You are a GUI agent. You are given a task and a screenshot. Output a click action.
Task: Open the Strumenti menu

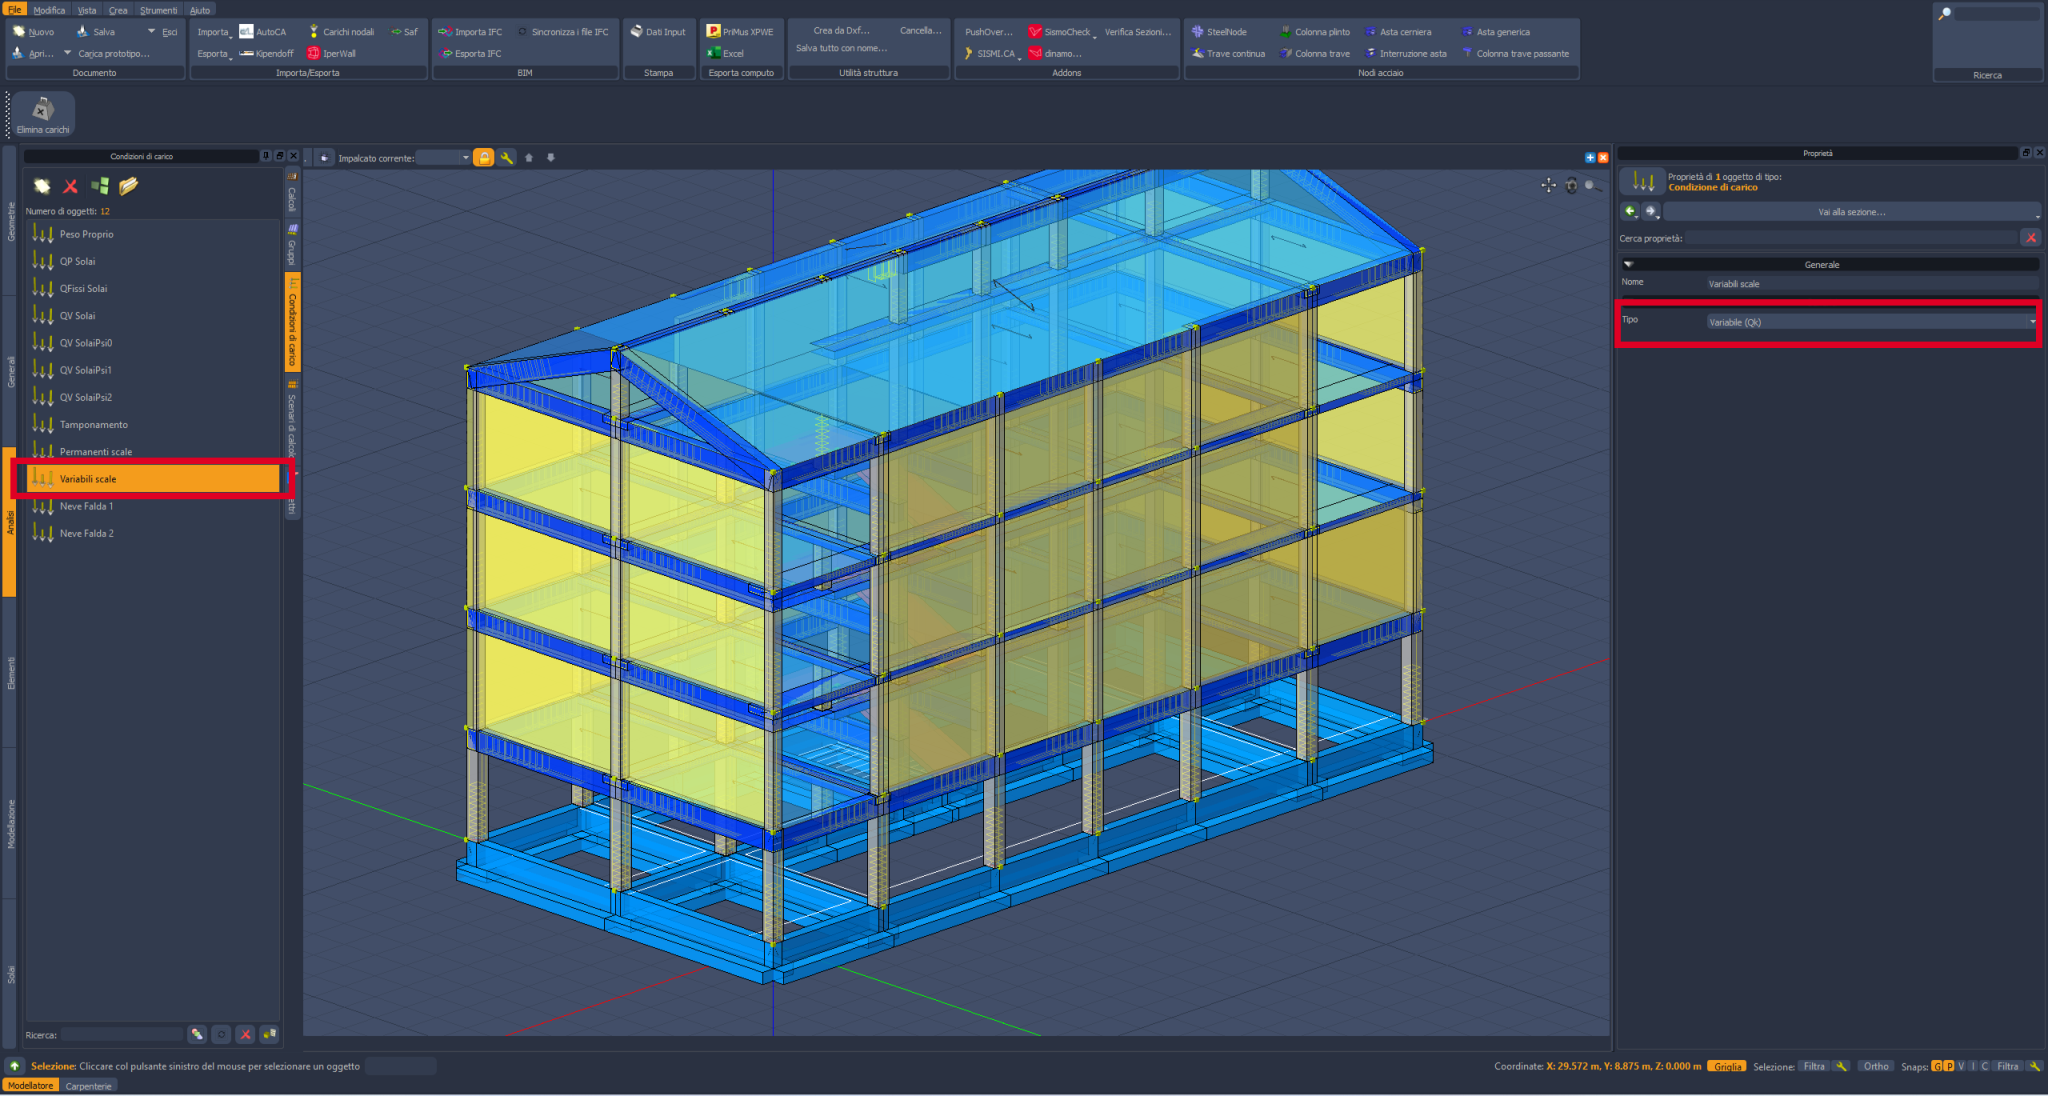tap(158, 10)
